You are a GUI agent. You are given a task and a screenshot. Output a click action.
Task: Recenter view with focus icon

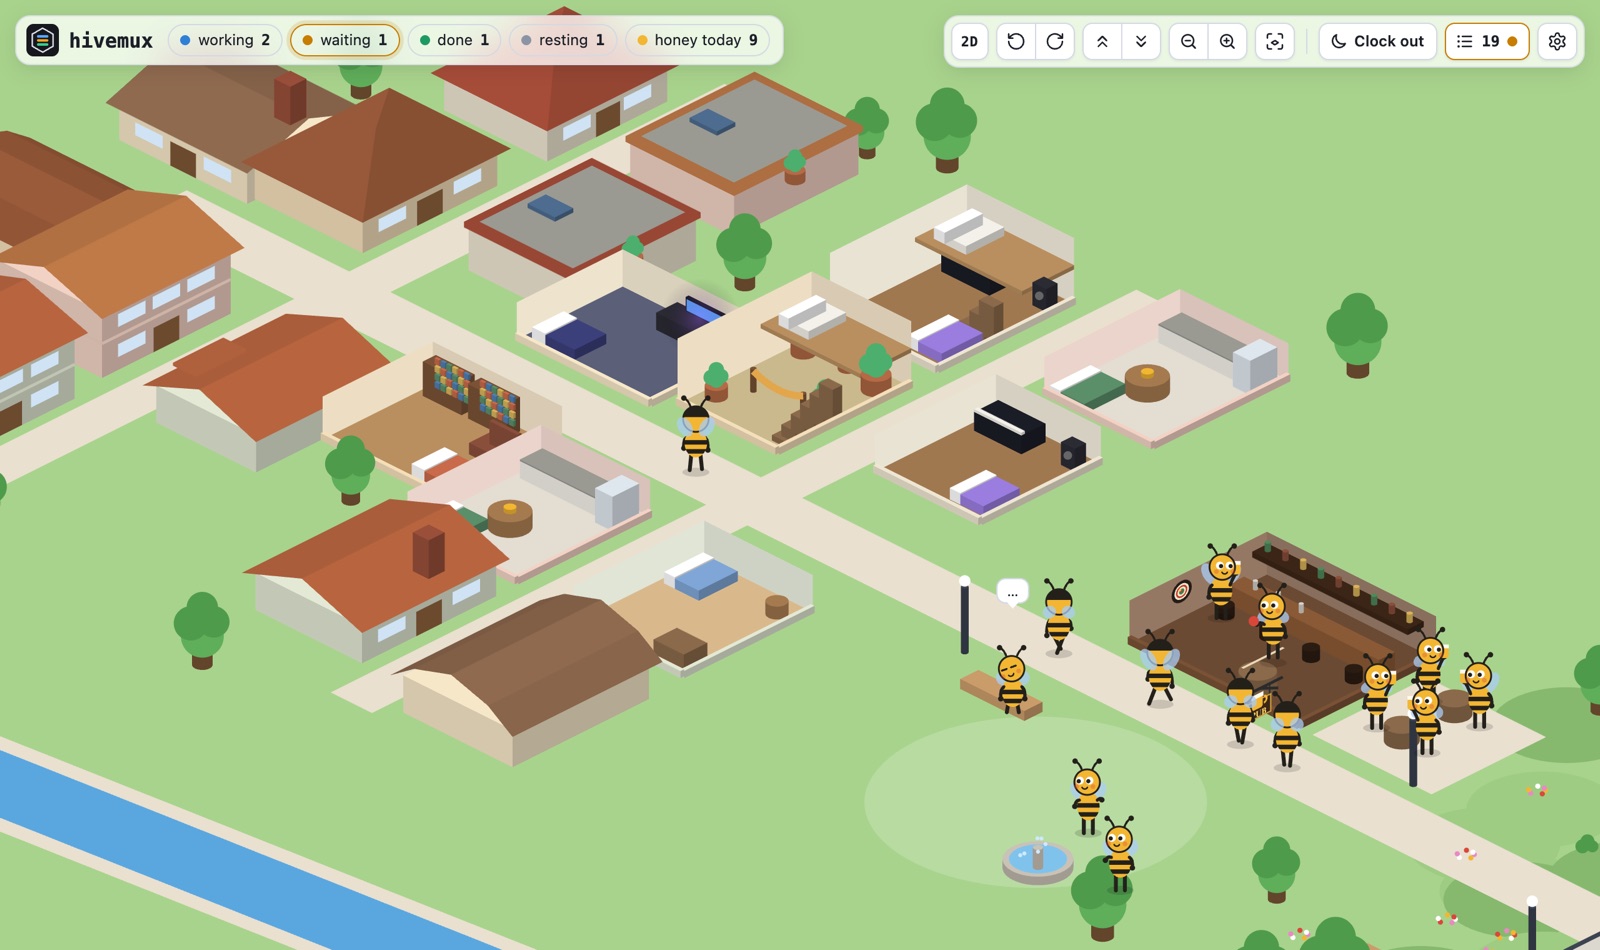1275,41
